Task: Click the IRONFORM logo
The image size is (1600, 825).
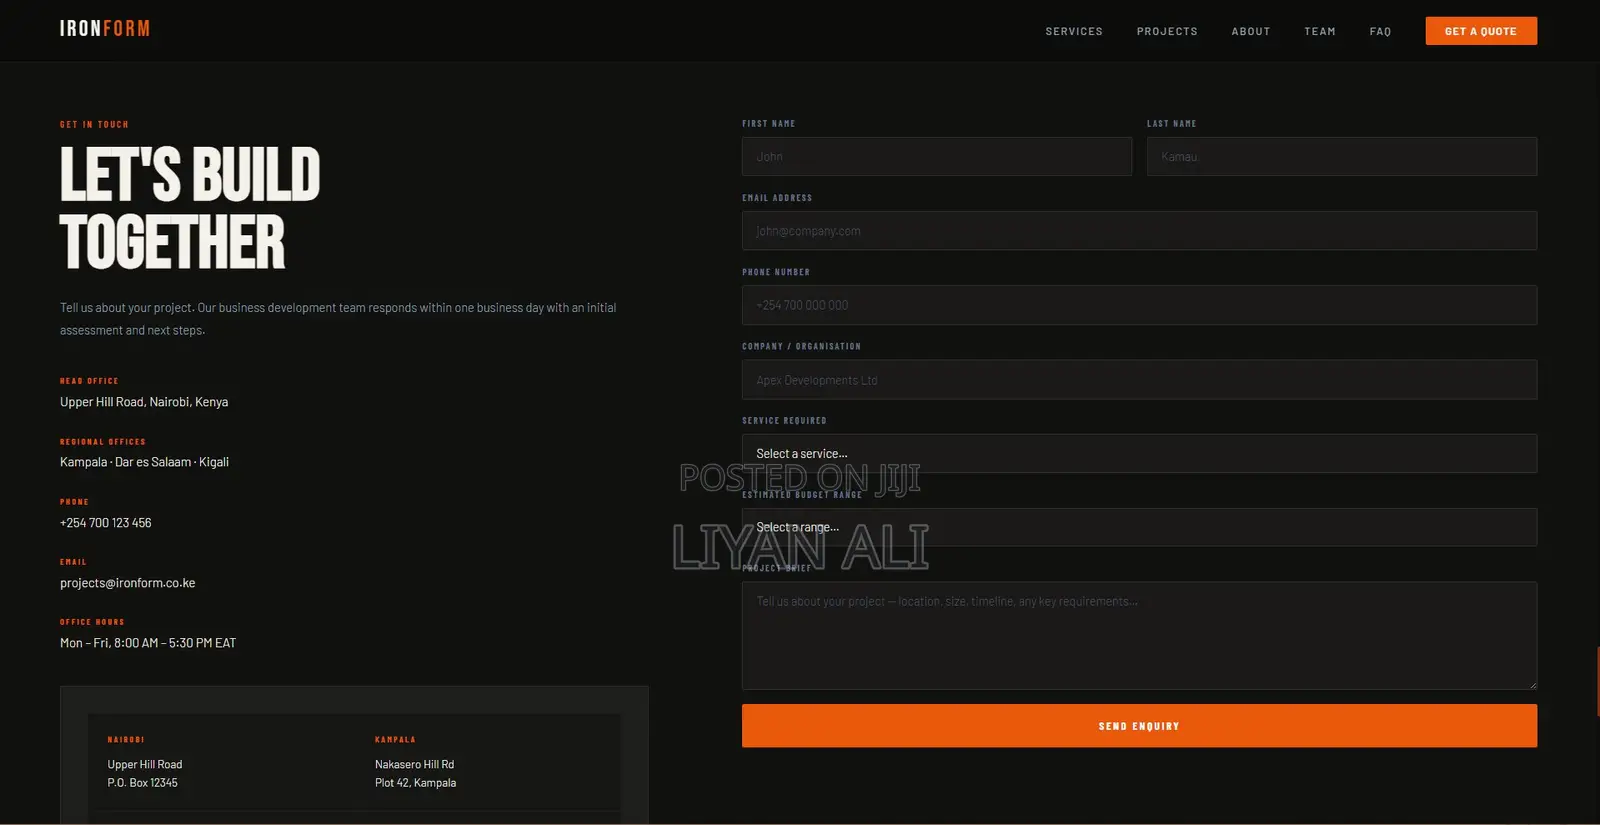Action: click(x=105, y=29)
